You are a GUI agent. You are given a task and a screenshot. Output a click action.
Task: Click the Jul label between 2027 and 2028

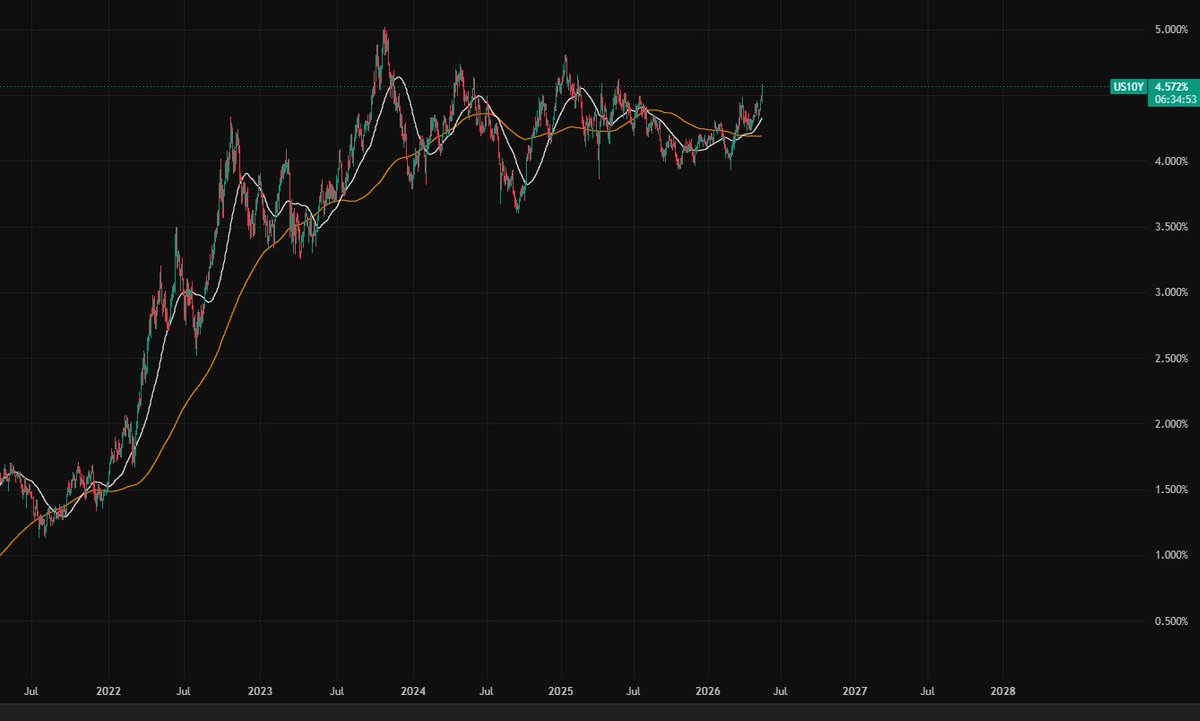coord(928,690)
